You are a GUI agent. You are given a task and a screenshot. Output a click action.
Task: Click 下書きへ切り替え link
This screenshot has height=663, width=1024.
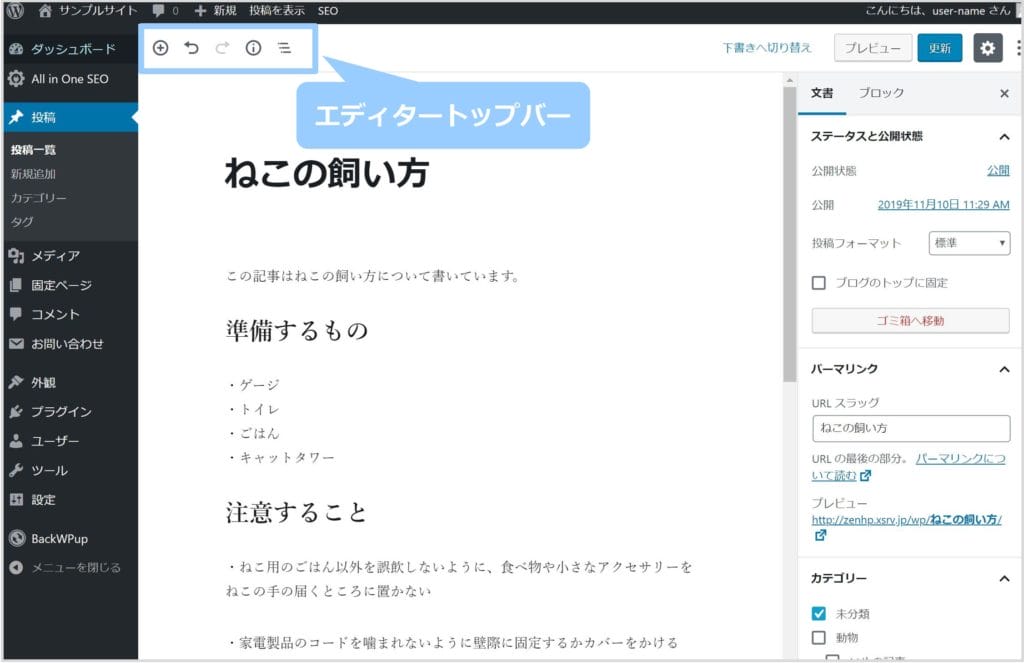point(767,48)
